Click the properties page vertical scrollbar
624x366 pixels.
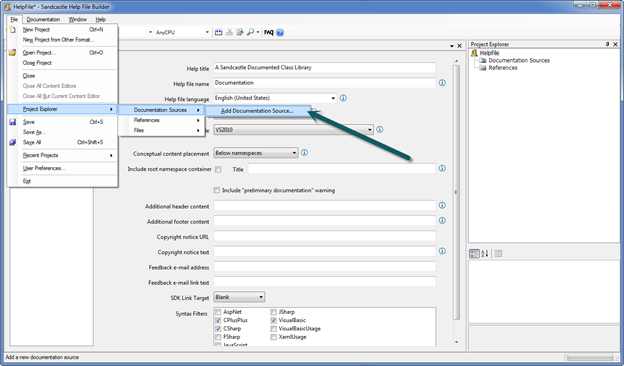pos(456,192)
